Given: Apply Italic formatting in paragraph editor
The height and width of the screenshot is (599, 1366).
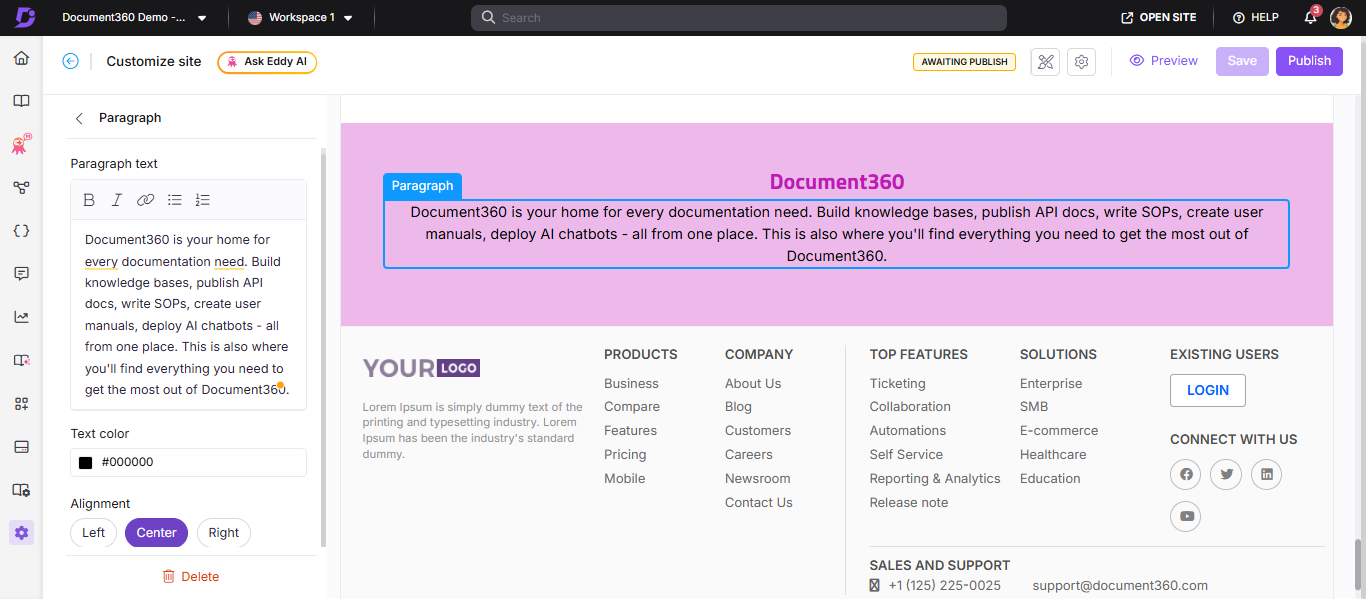Looking at the screenshot, I should 117,200.
